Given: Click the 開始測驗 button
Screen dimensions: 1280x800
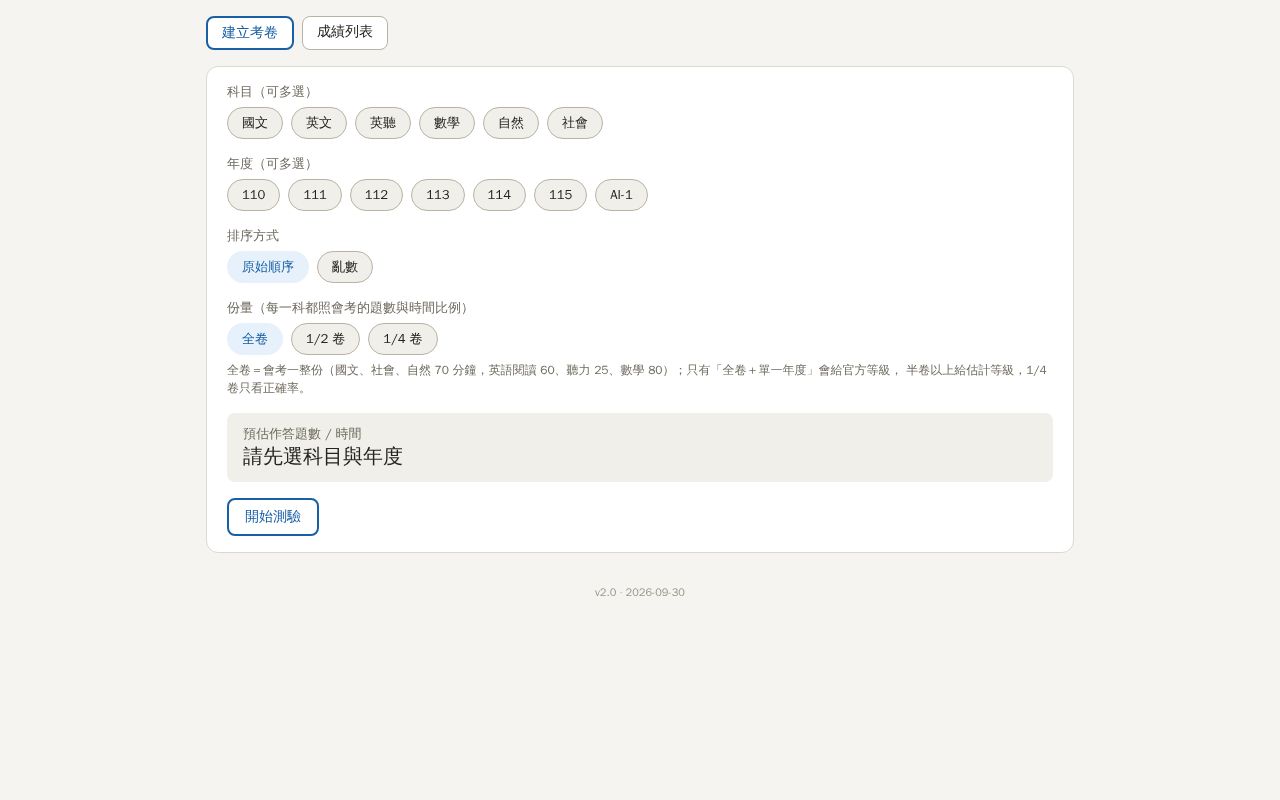Looking at the screenshot, I should [x=273, y=517].
